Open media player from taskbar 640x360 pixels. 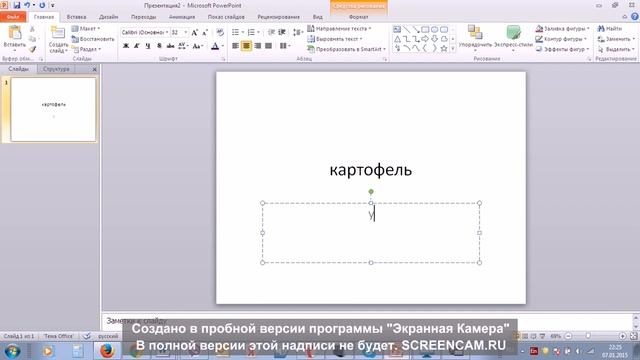click(x=48, y=351)
